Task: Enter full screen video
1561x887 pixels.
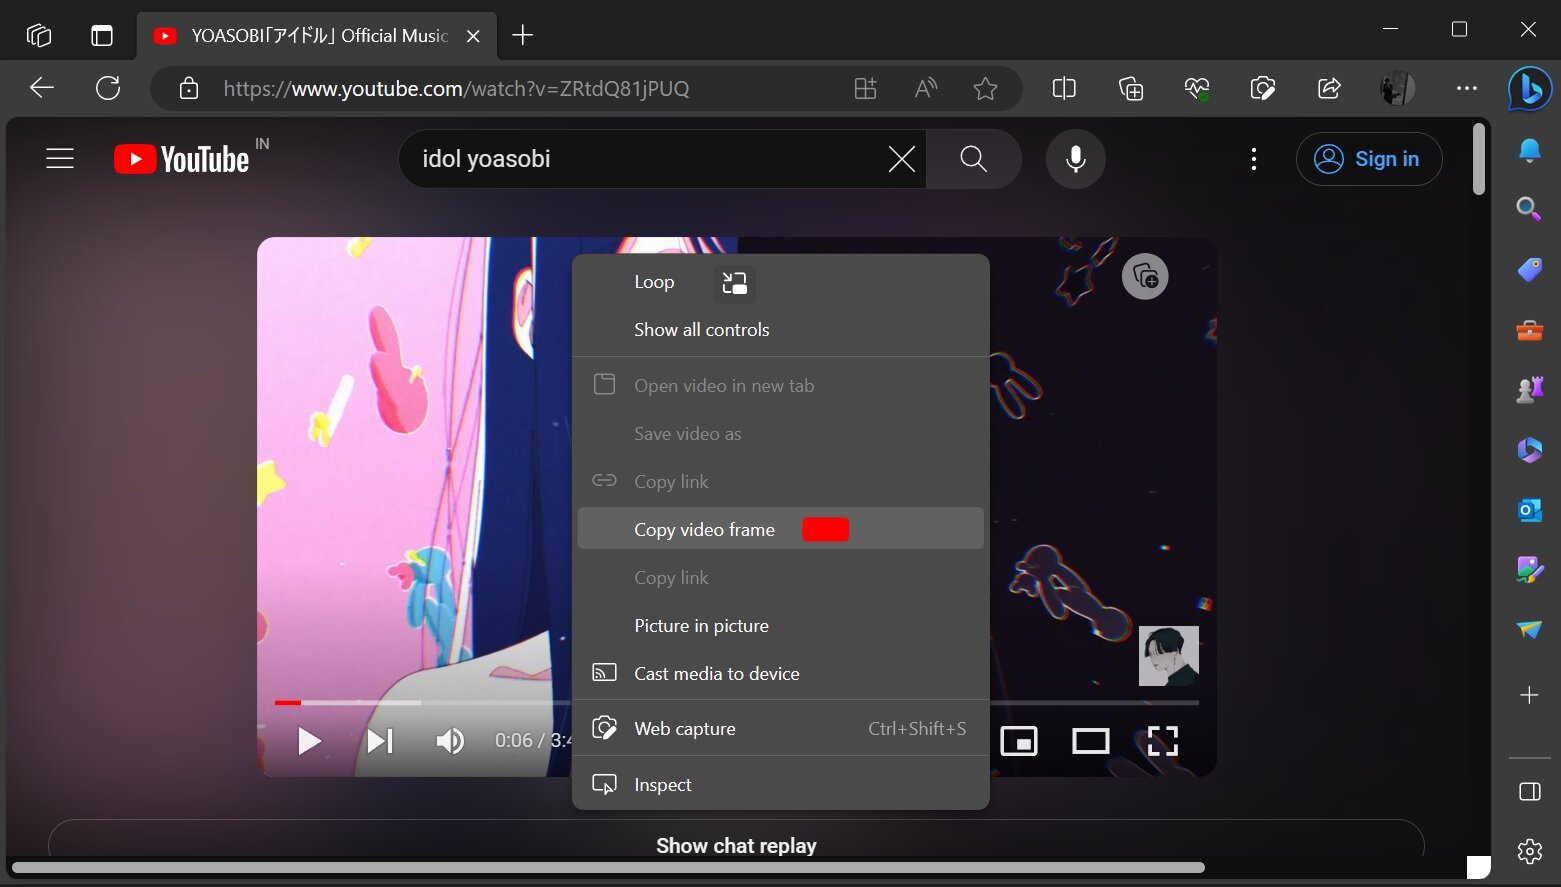Action: (x=1163, y=741)
